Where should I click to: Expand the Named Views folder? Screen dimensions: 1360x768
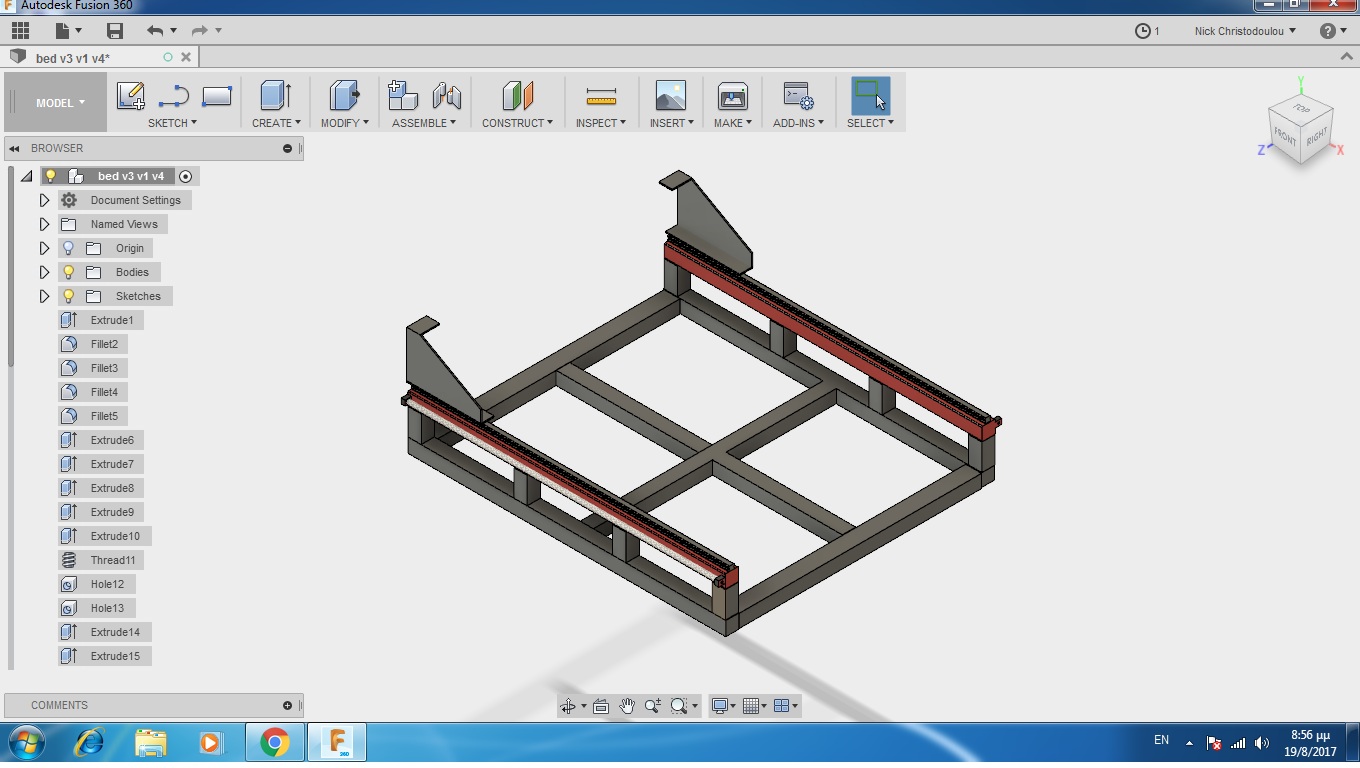[44, 224]
